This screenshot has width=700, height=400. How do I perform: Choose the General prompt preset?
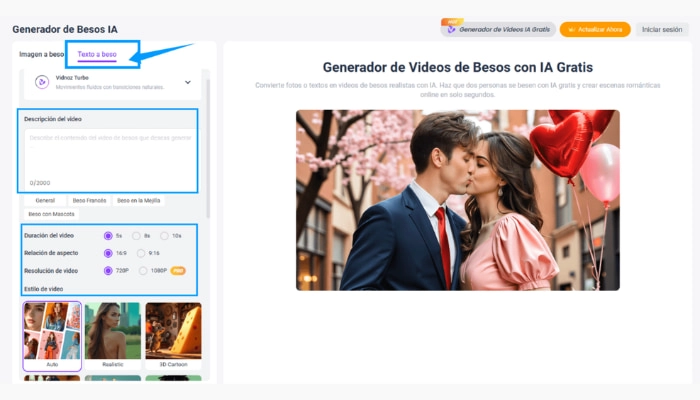[x=45, y=200]
